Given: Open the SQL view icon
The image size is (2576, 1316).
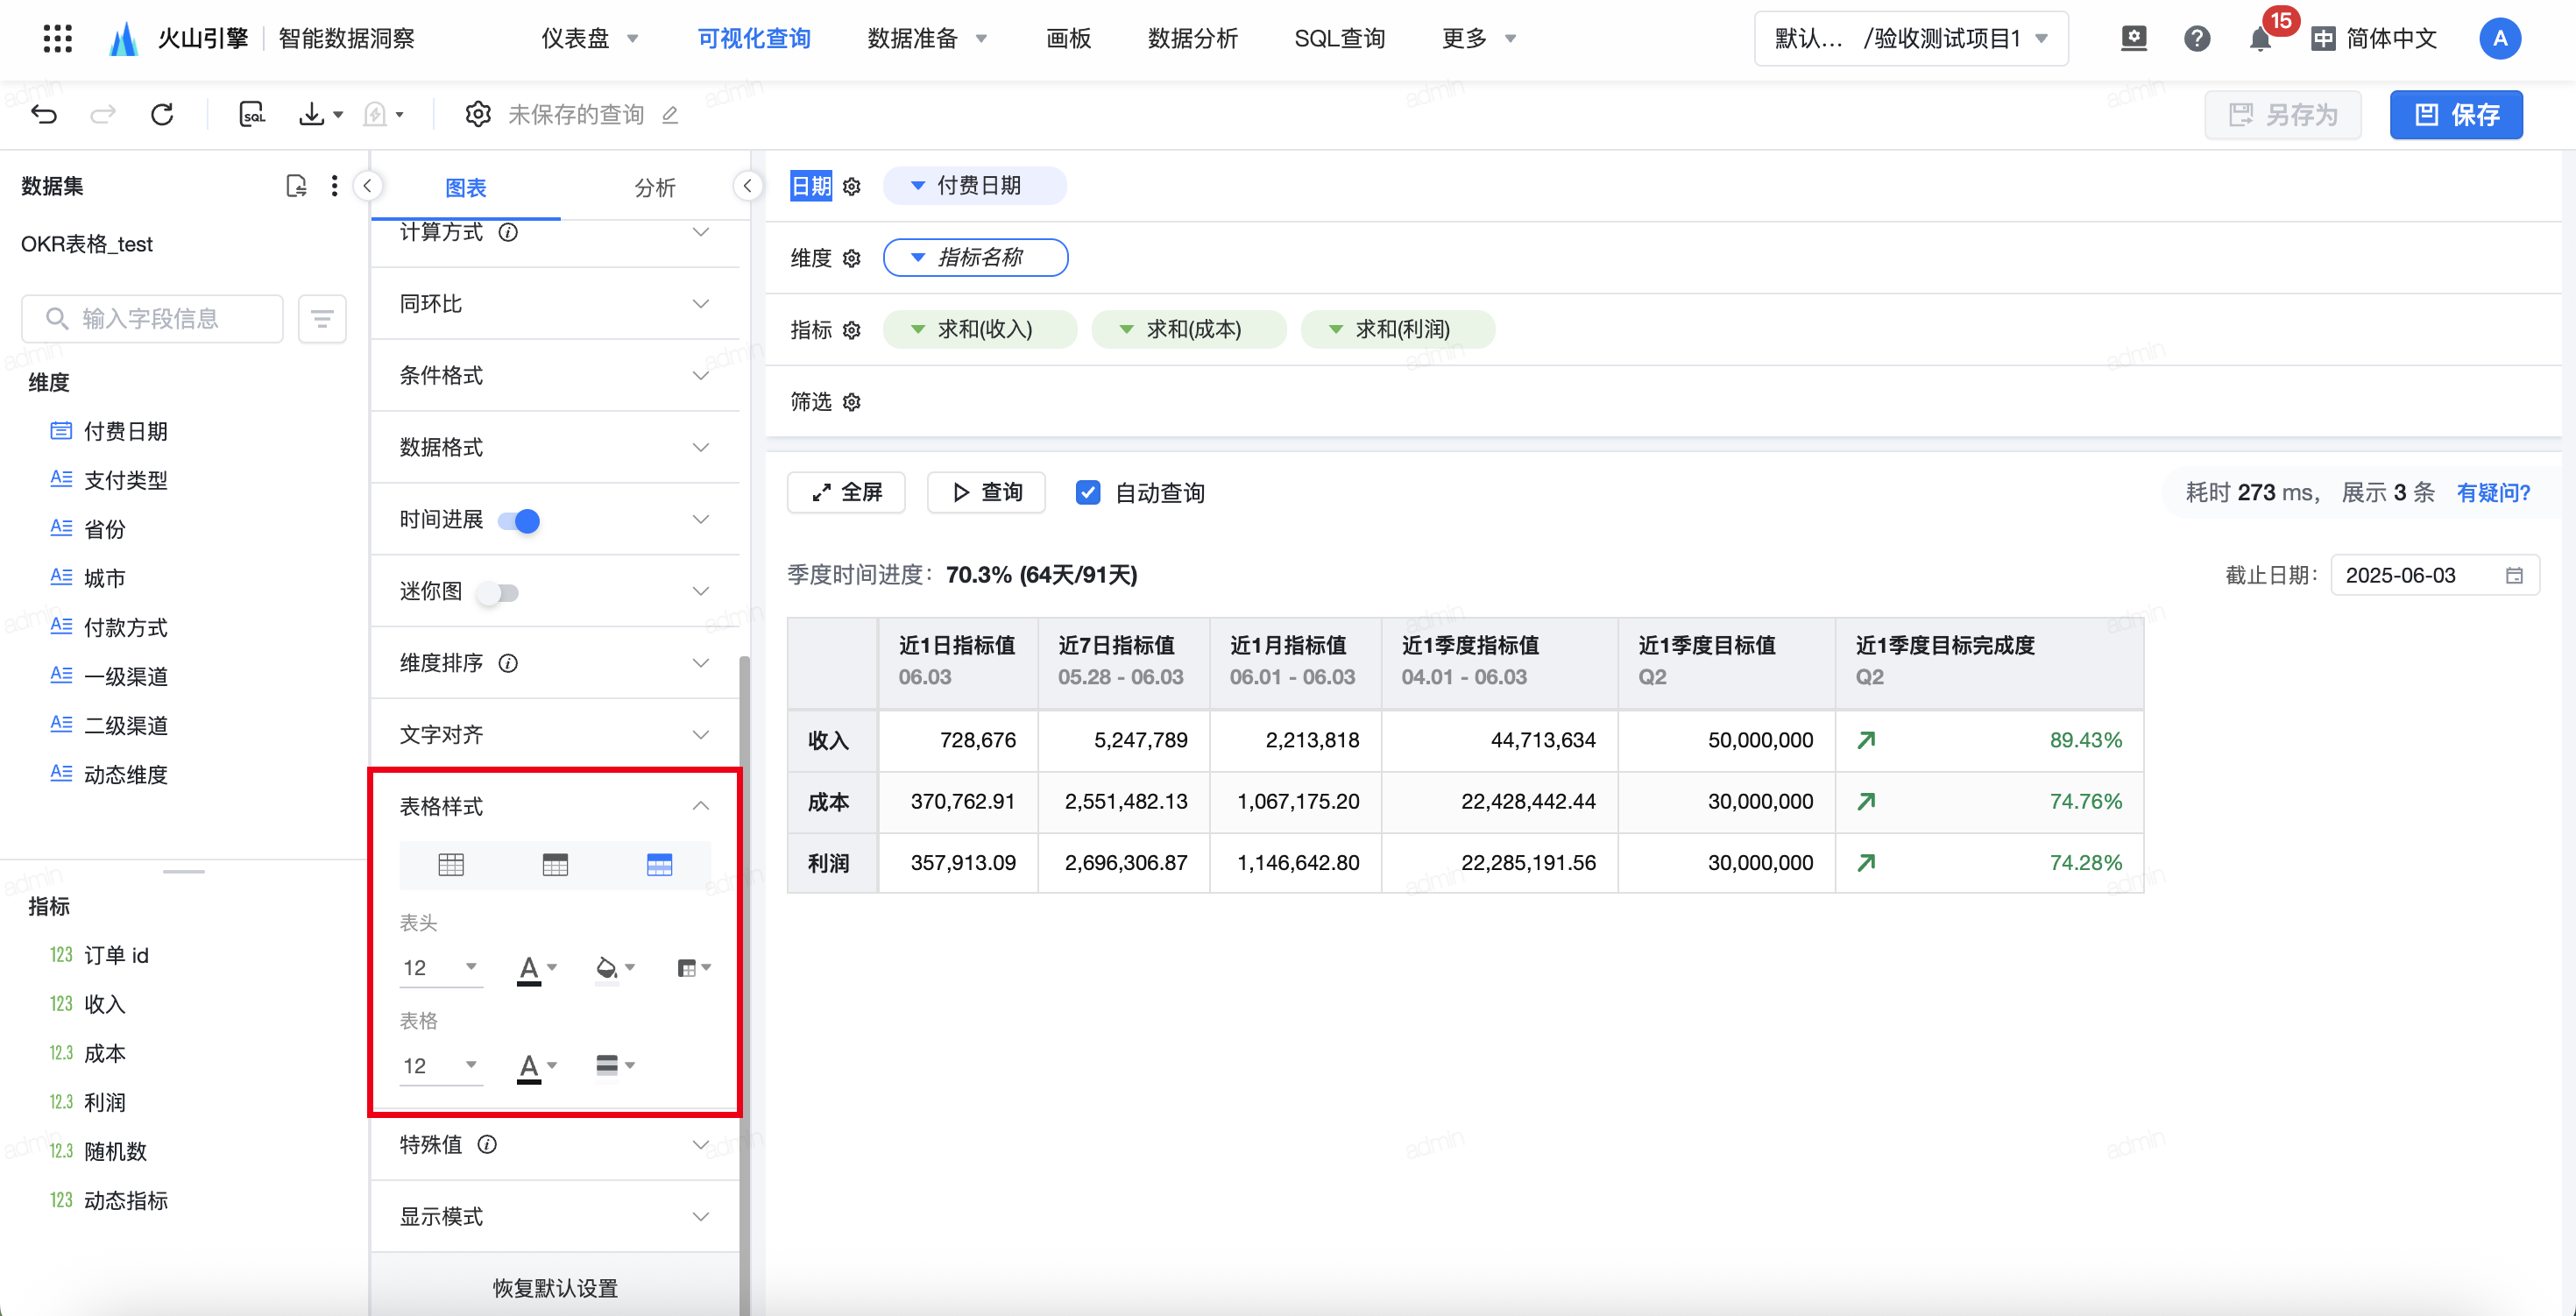Looking at the screenshot, I should pos(252,114).
